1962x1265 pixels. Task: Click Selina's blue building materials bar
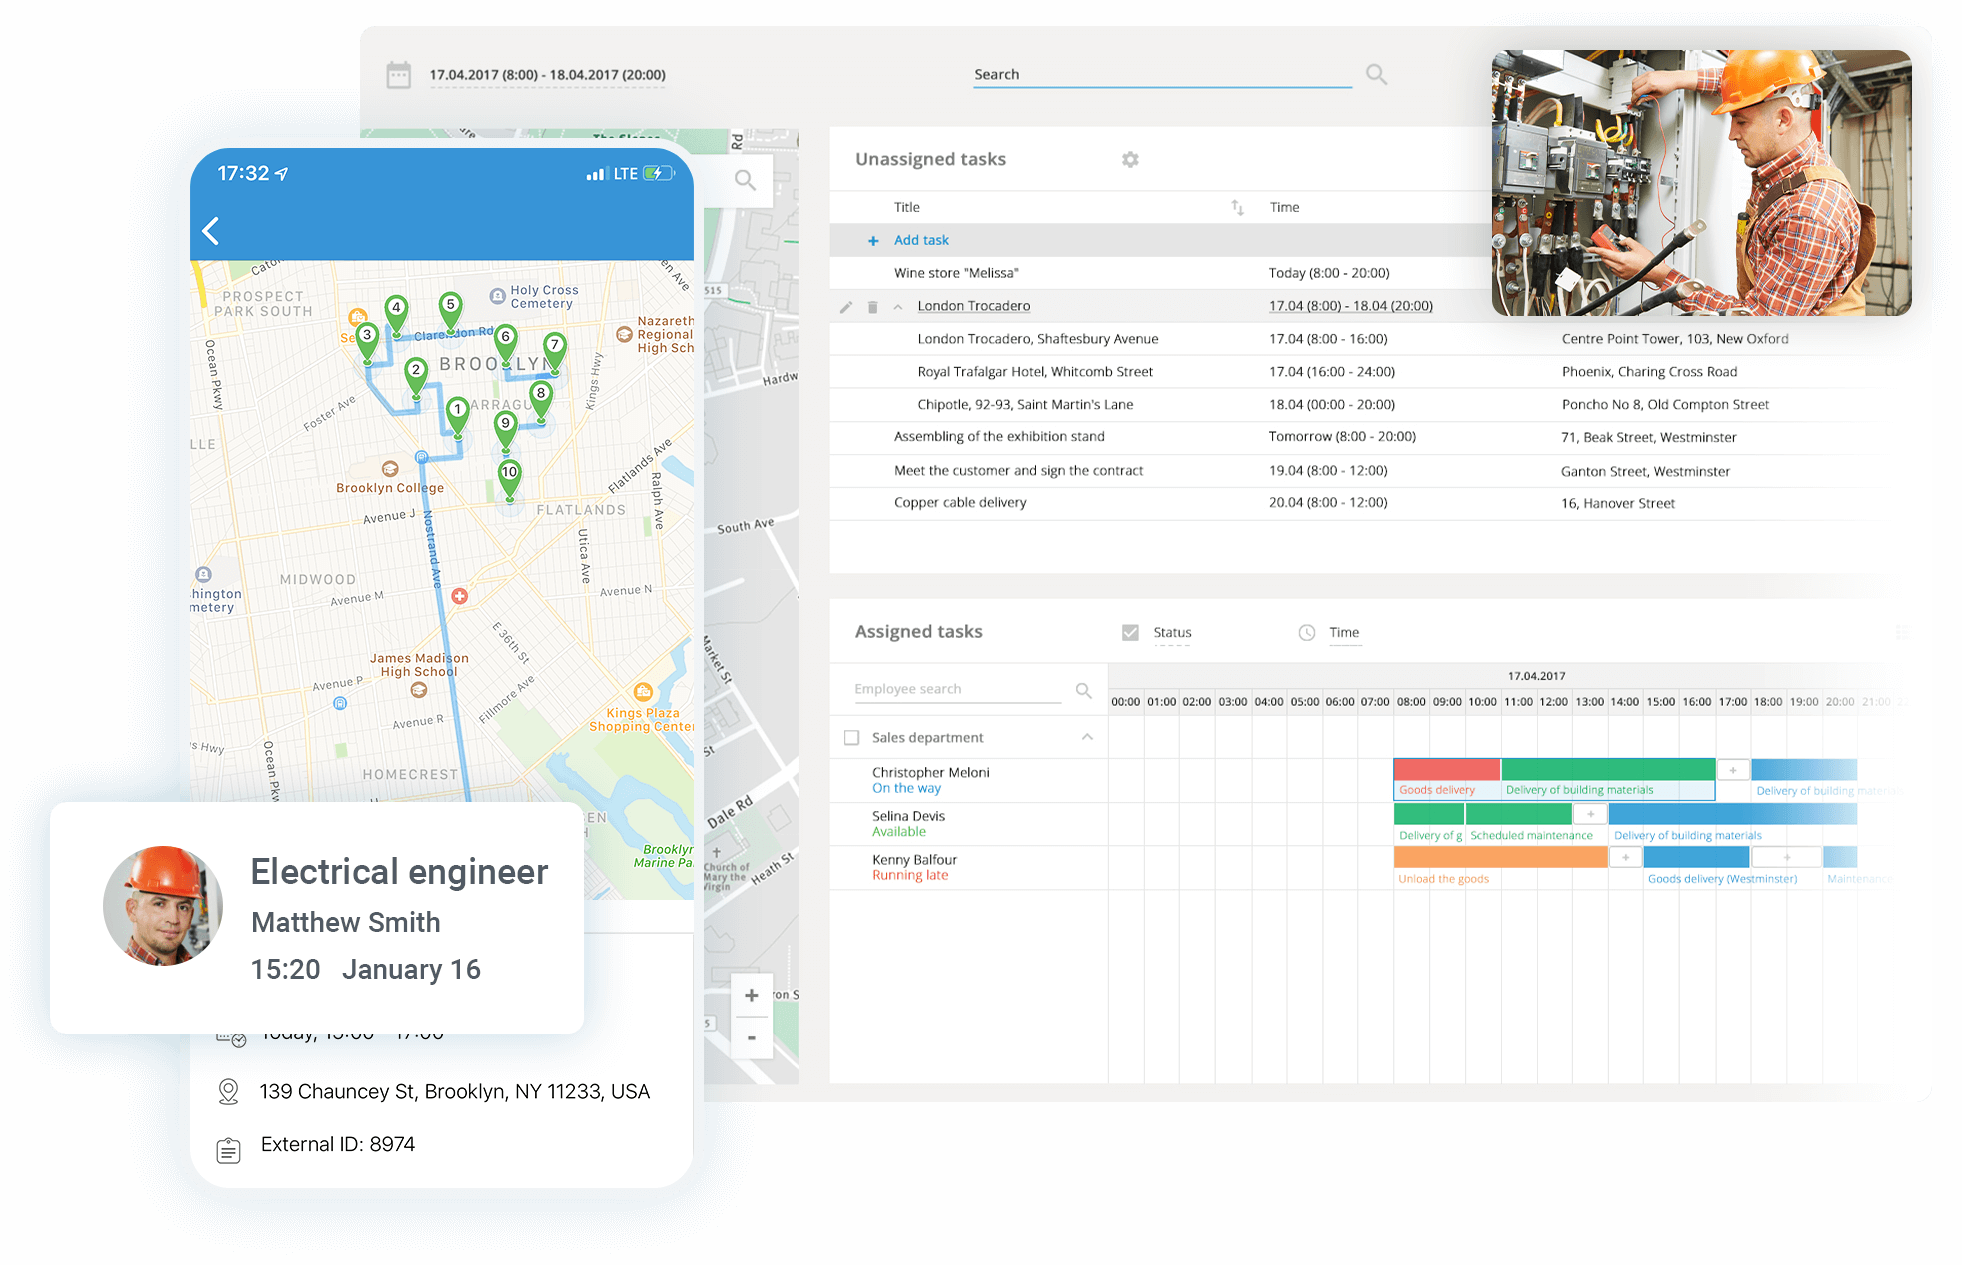click(1732, 814)
